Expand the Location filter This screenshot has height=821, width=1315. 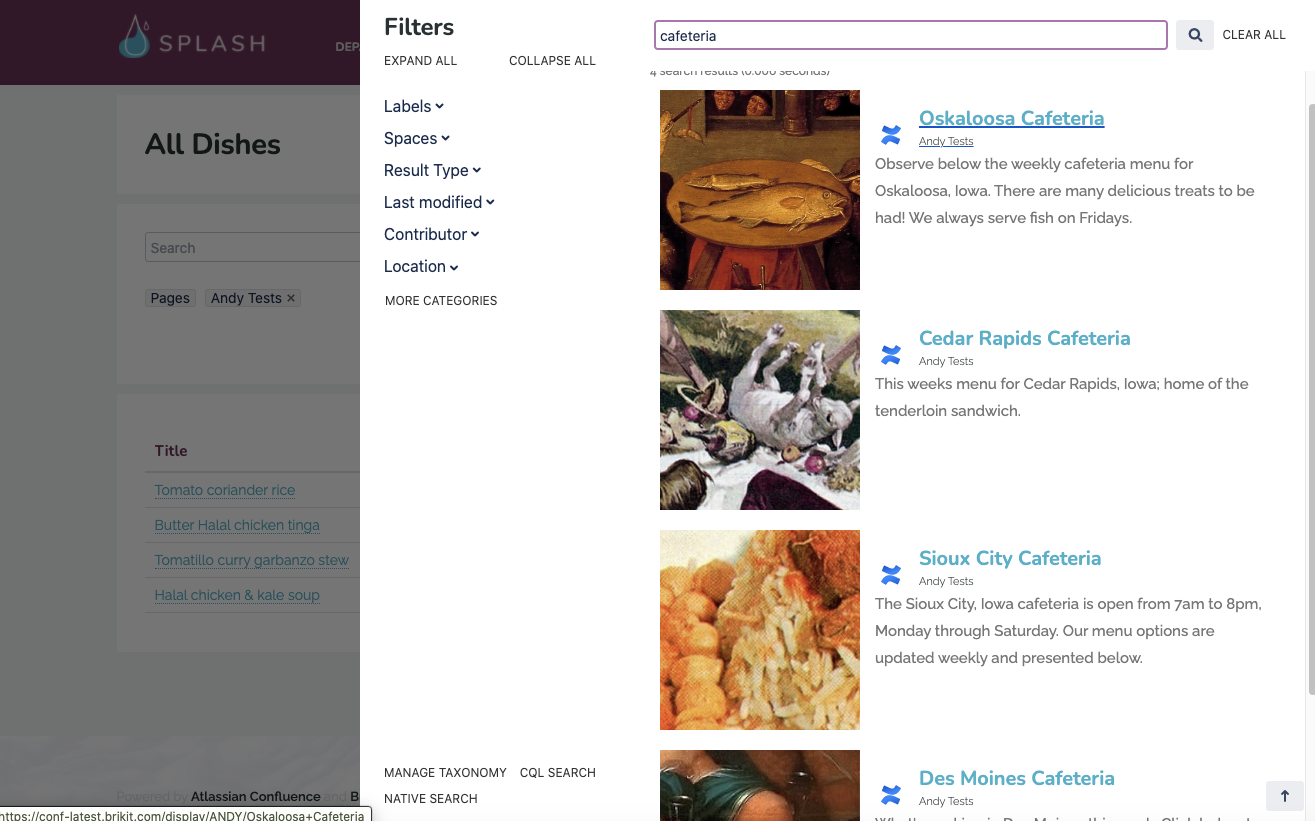421,266
